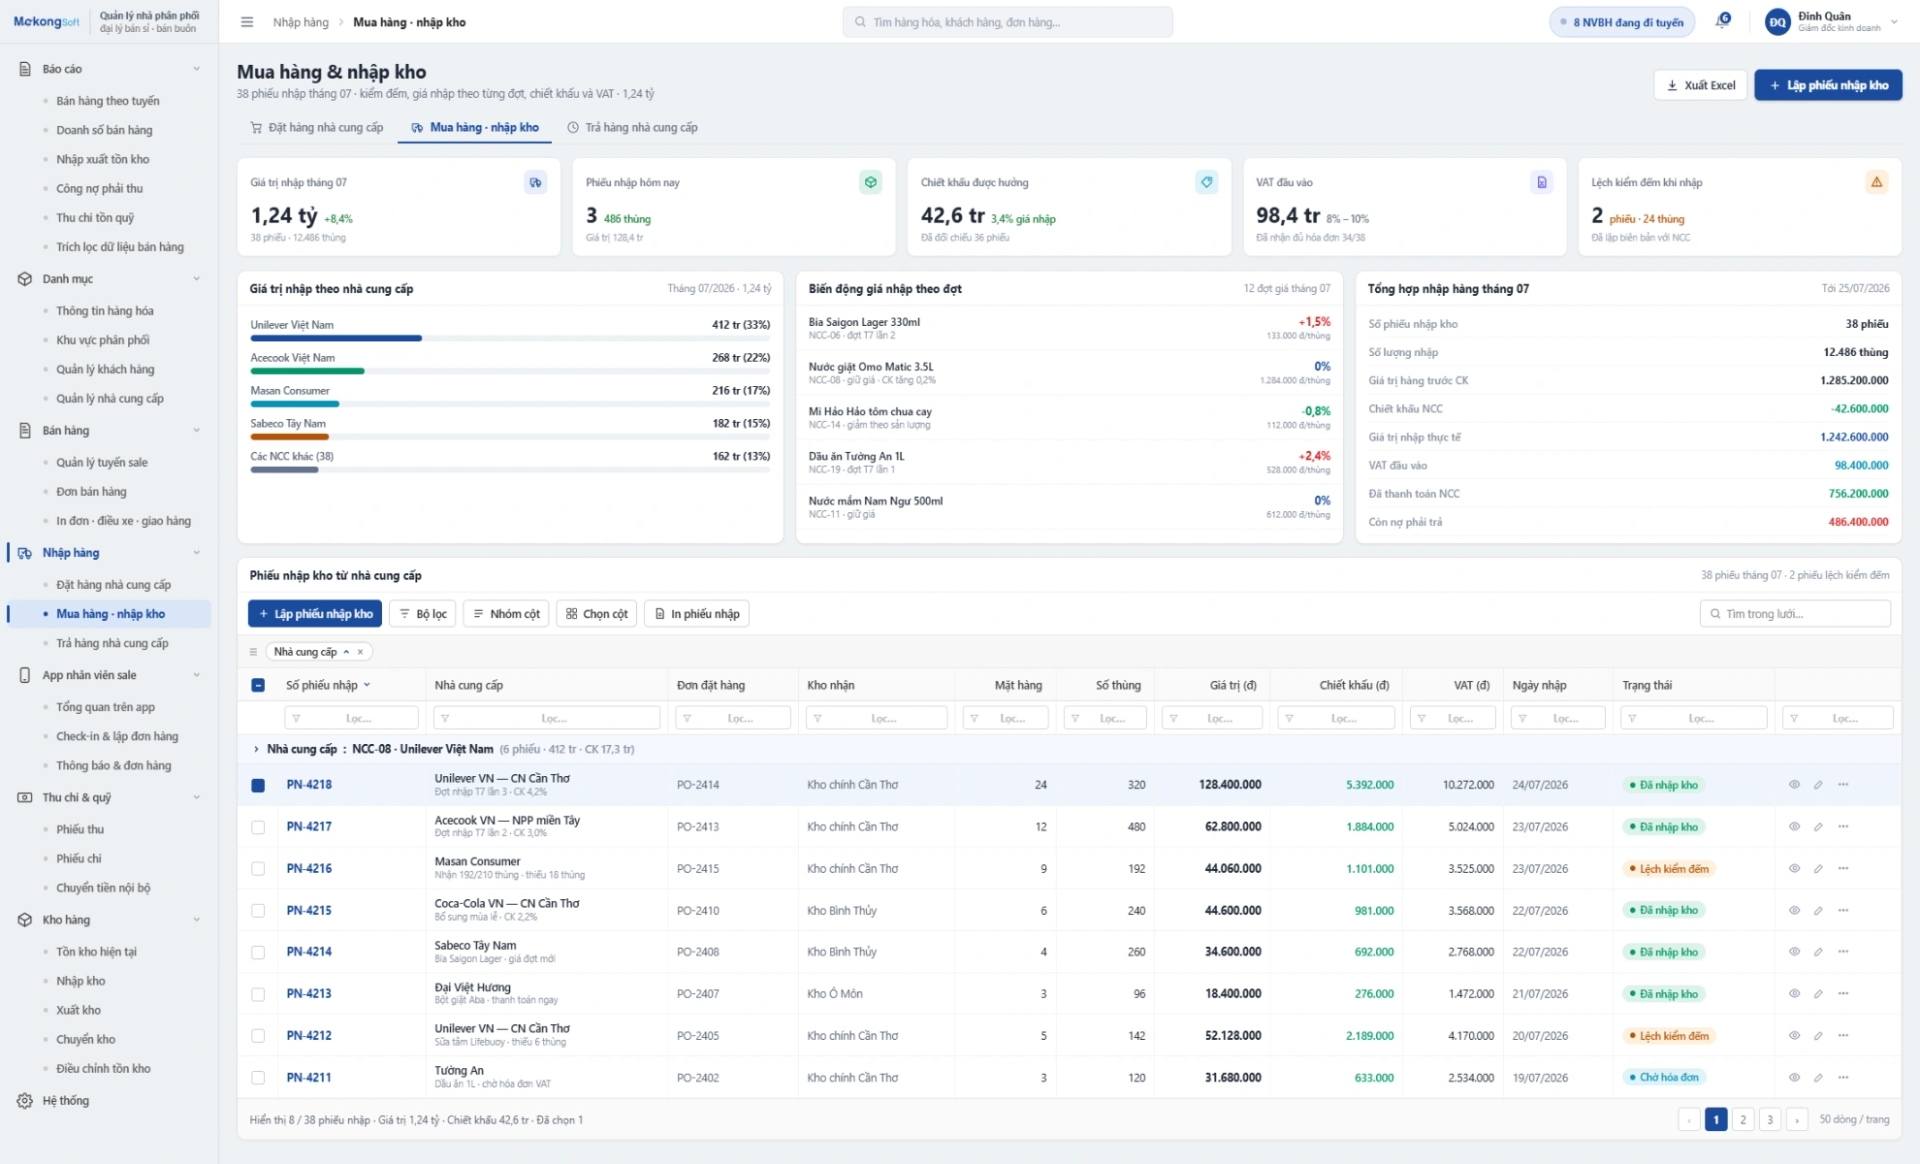The width and height of the screenshot is (1920, 1164).
Task: Uncheck the PN-4218 row checkbox
Action: click(258, 786)
